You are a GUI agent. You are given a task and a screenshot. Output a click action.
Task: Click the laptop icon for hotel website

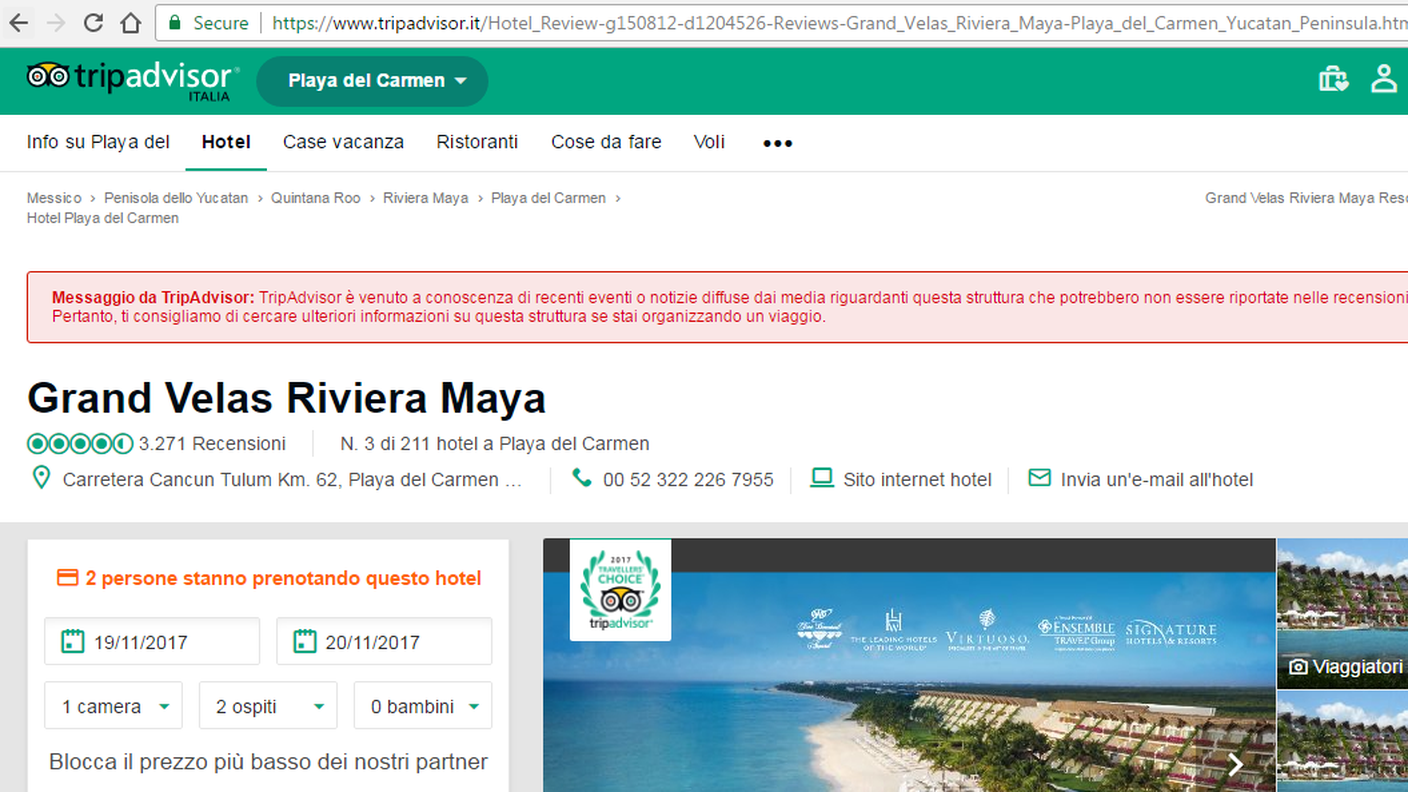click(822, 478)
